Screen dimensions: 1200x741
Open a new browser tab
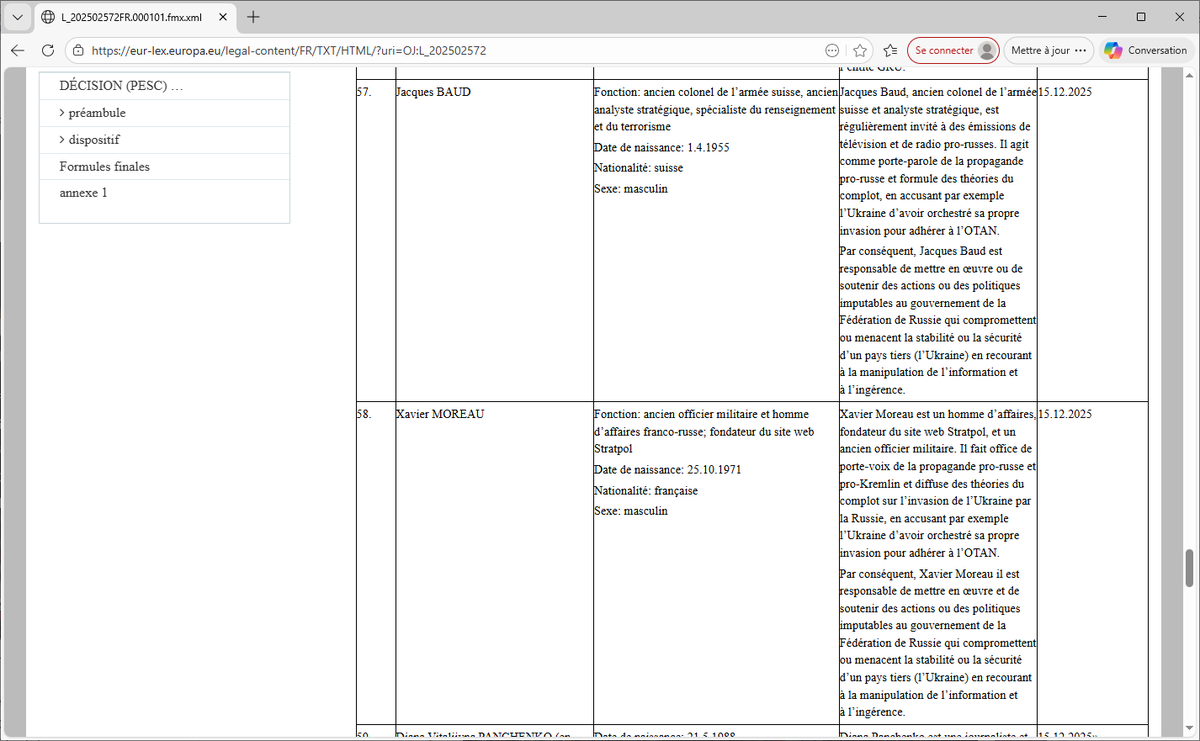254,17
